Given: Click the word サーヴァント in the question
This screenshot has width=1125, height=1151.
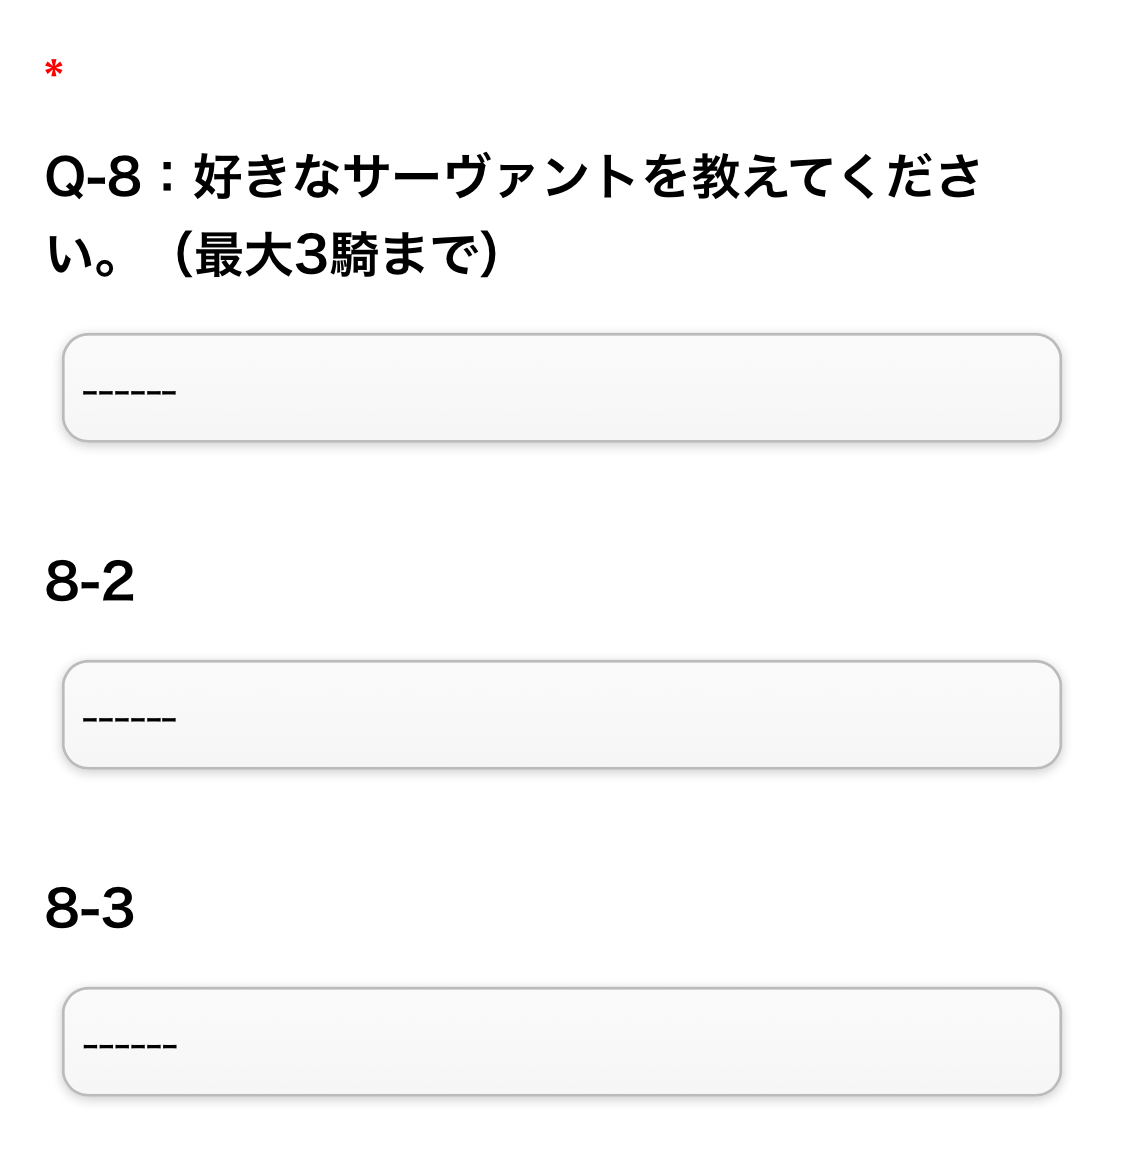Looking at the screenshot, I should pos(490,177).
